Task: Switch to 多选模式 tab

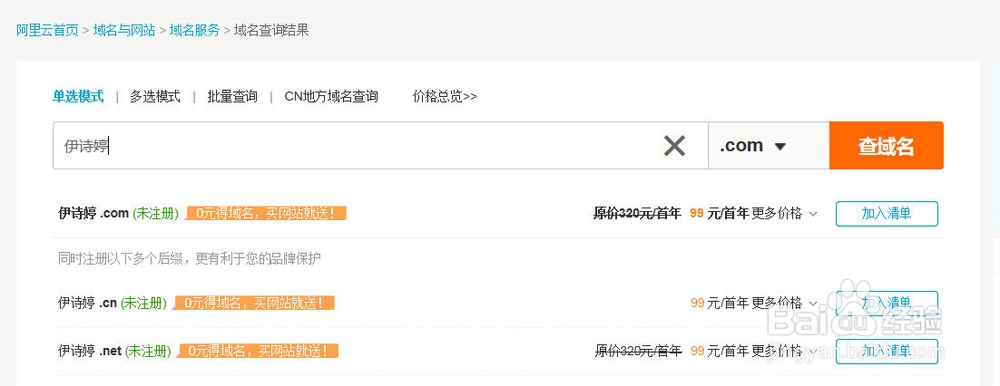Action: tap(155, 96)
